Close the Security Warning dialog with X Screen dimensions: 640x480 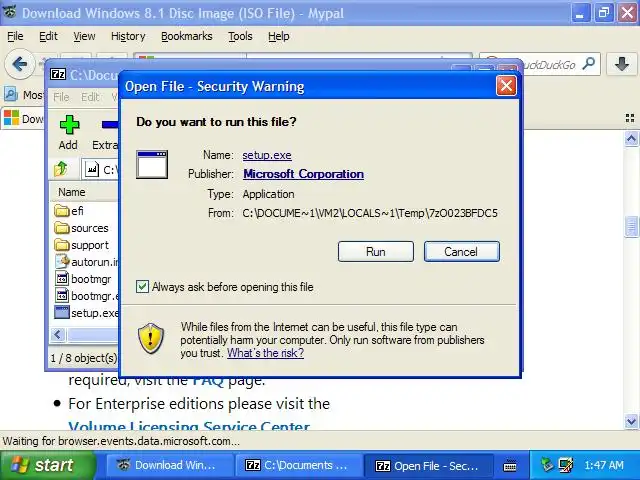click(x=506, y=86)
